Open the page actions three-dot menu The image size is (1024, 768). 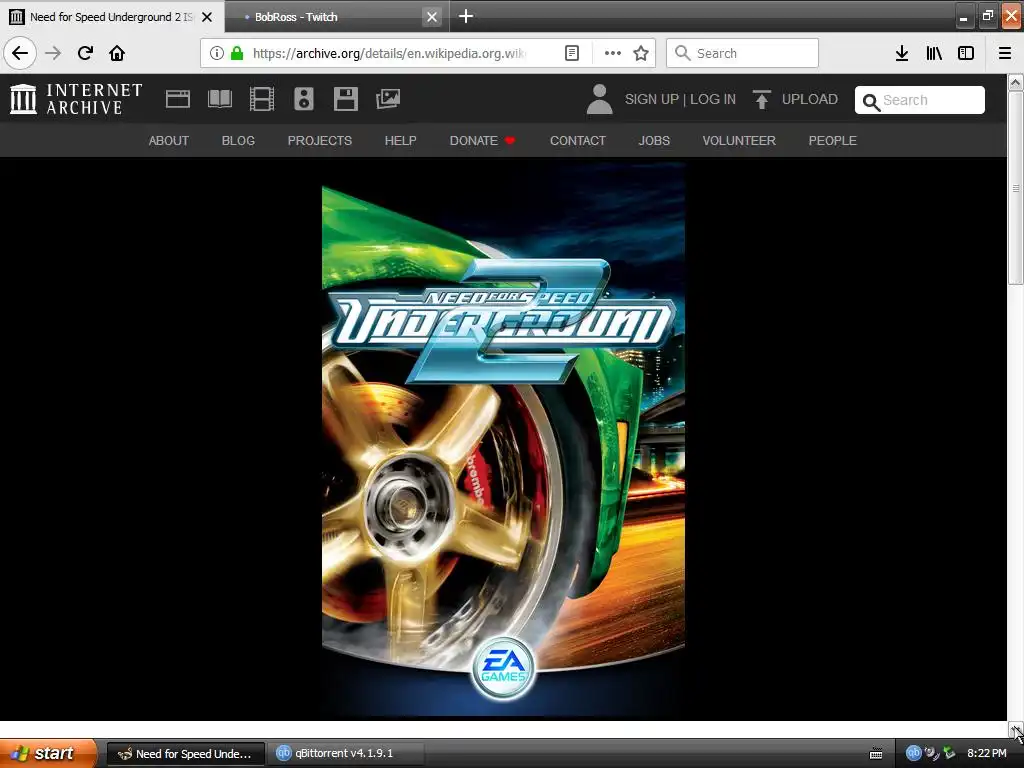tap(613, 53)
